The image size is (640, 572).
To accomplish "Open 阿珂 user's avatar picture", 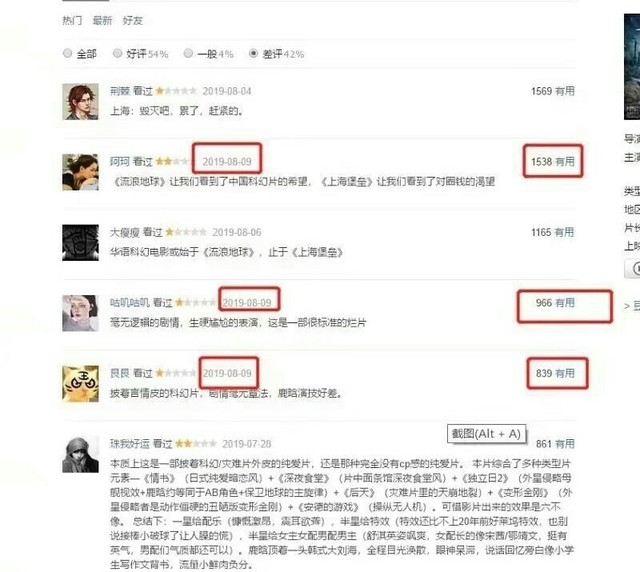I will (x=80, y=172).
